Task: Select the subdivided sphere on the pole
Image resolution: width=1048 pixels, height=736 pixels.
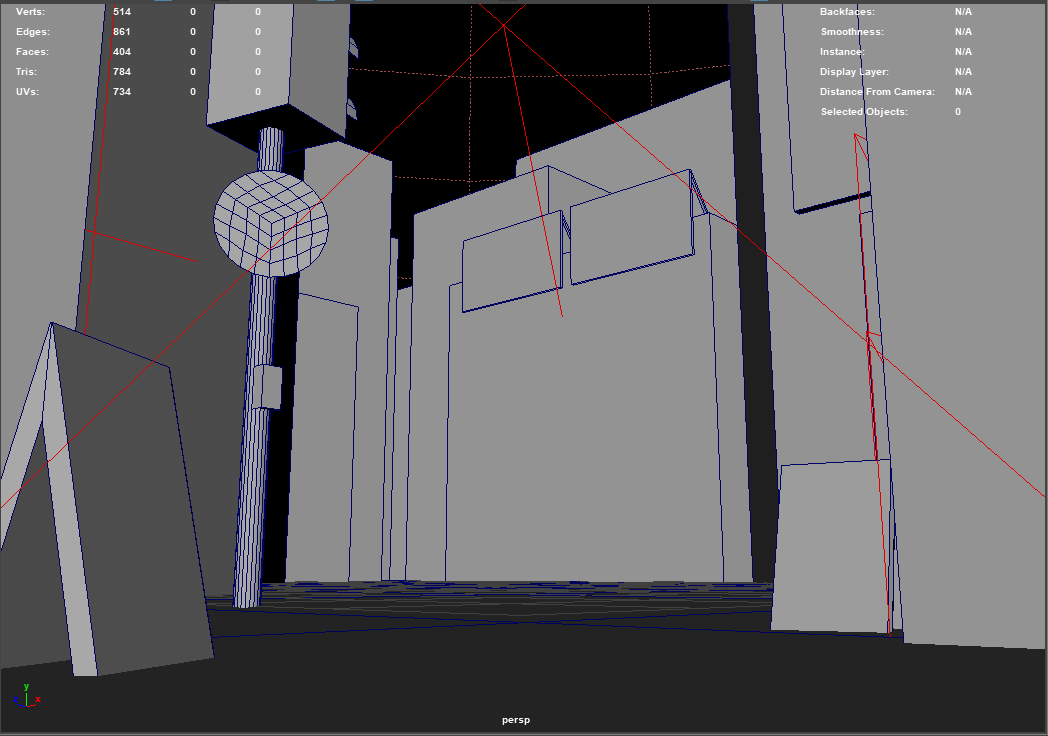Action: (x=270, y=222)
